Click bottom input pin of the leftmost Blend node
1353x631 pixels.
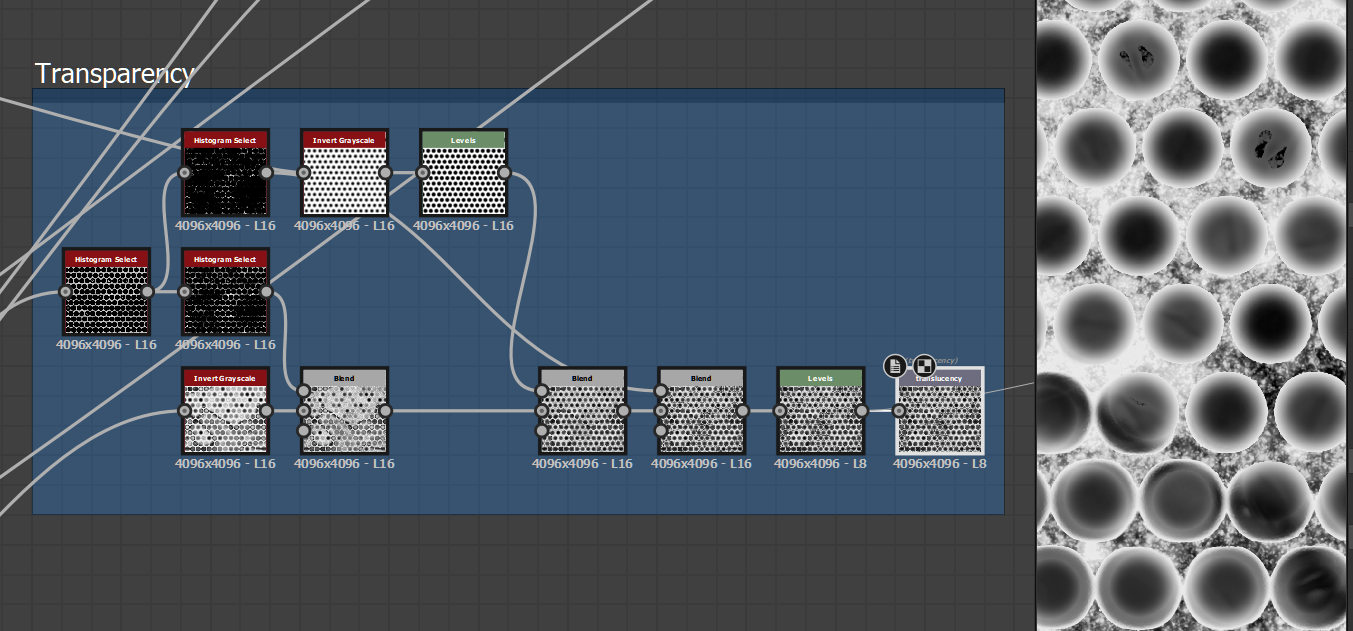[x=304, y=431]
